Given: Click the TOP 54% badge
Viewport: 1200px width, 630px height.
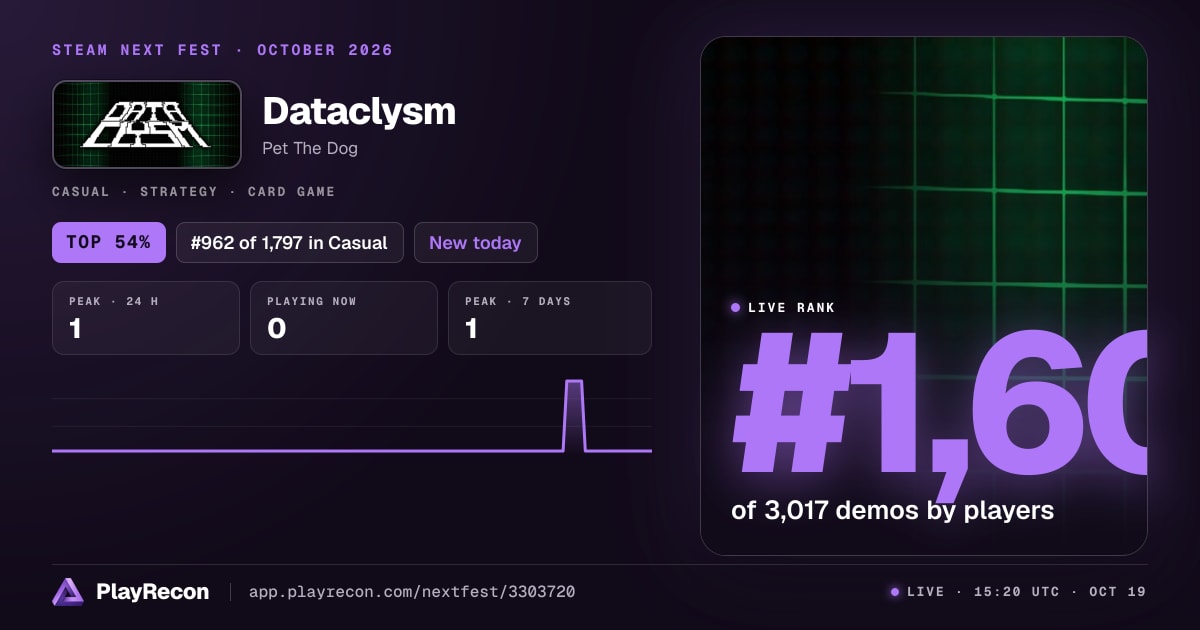Looking at the screenshot, I should click(109, 243).
